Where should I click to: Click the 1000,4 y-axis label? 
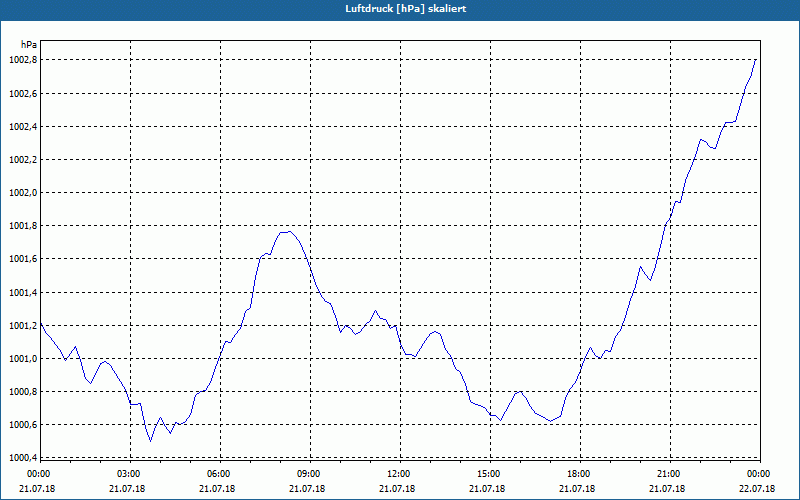[23, 458]
